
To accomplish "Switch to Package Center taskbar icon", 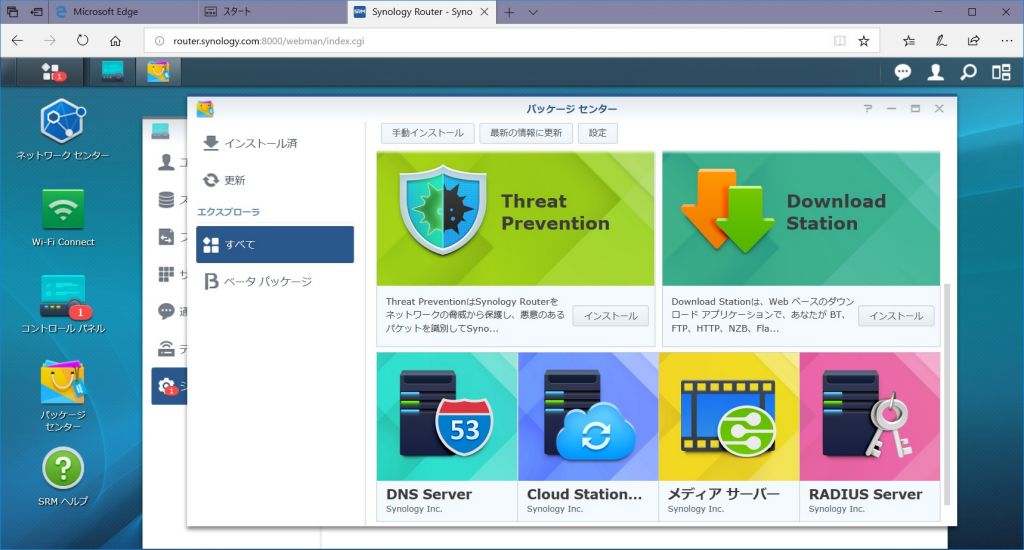I will (x=158, y=71).
